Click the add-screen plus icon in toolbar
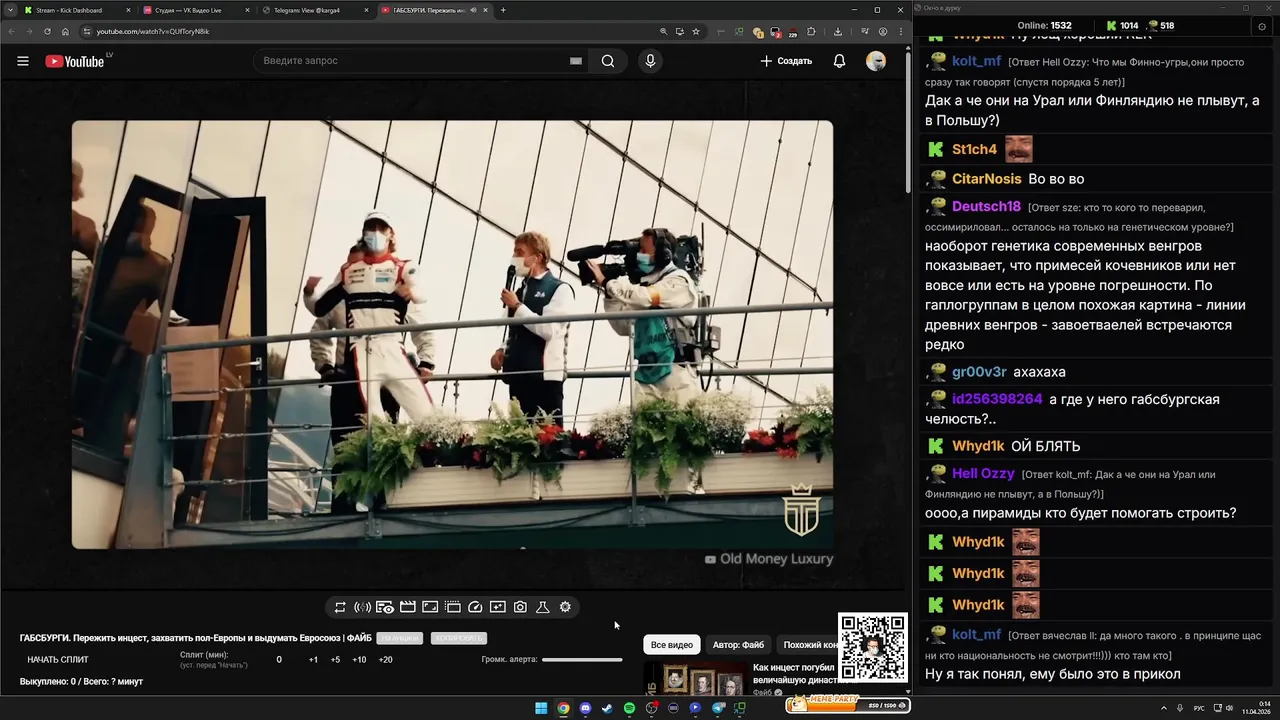 point(498,607)
